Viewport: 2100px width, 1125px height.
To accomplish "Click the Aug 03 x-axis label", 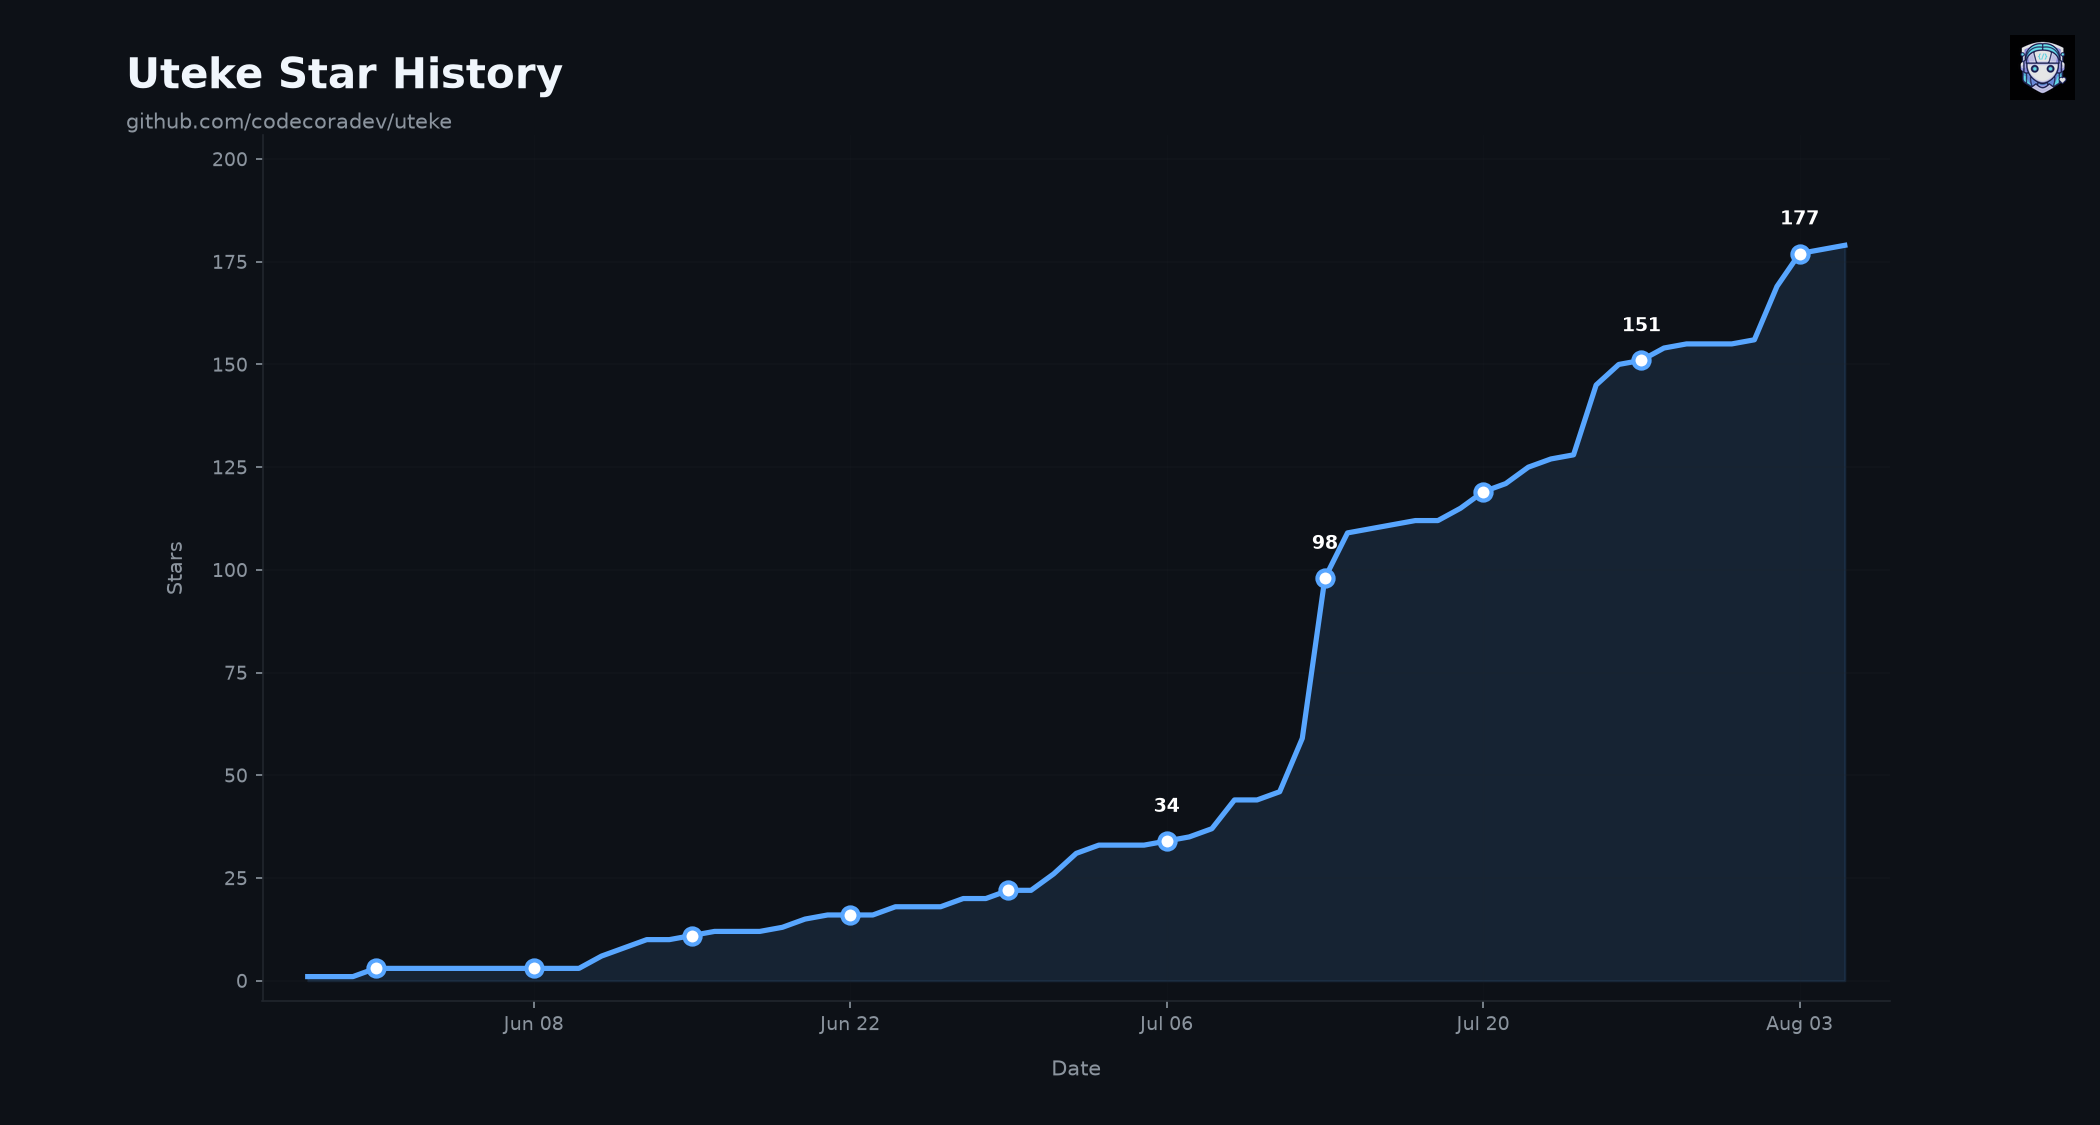I will click(x=1799, y=1023).
